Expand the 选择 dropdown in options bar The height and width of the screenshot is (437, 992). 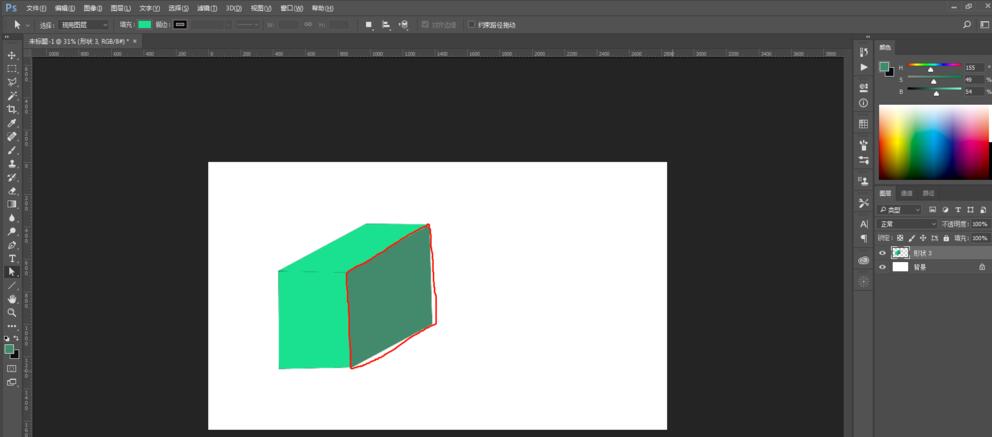click(x=84, y=24)
